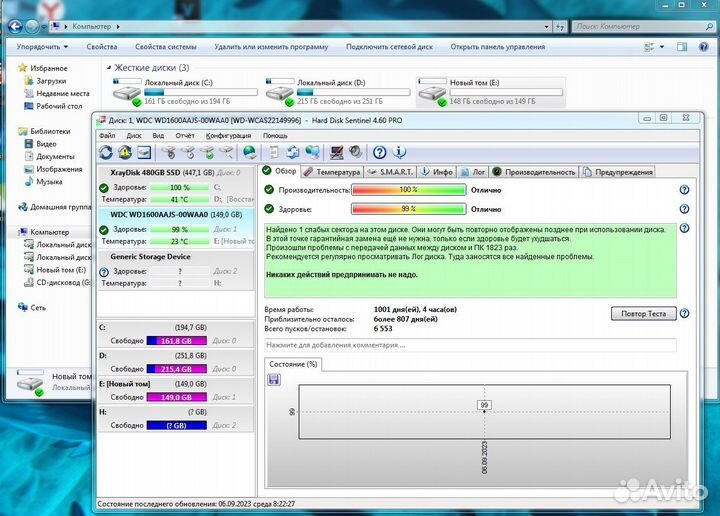Click the comment input field
Image resolution: width=720 pixels, height=516 pixels.
click(470, 345)
